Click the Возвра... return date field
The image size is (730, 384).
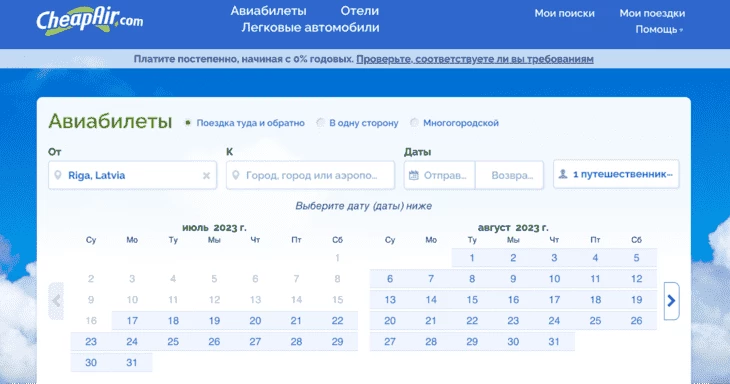pyautogui.click(x=509, y=175)
